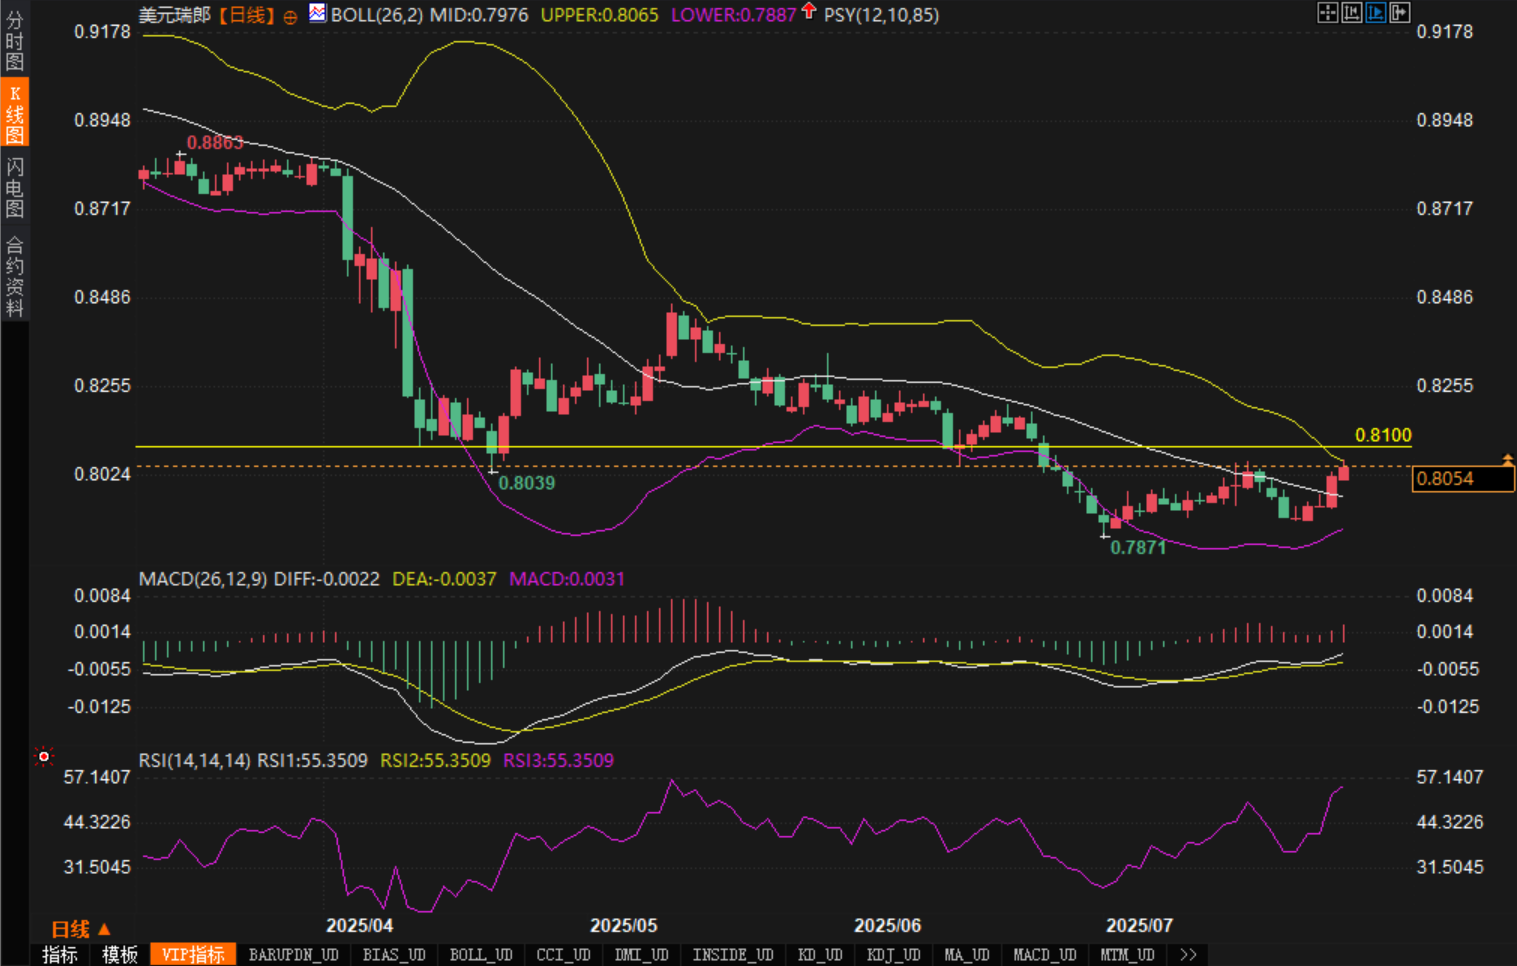The width and height of the screenshot is (1517, 966).
Task: Click the RSI(14,14,14) panel label
Action: (194, 761)
